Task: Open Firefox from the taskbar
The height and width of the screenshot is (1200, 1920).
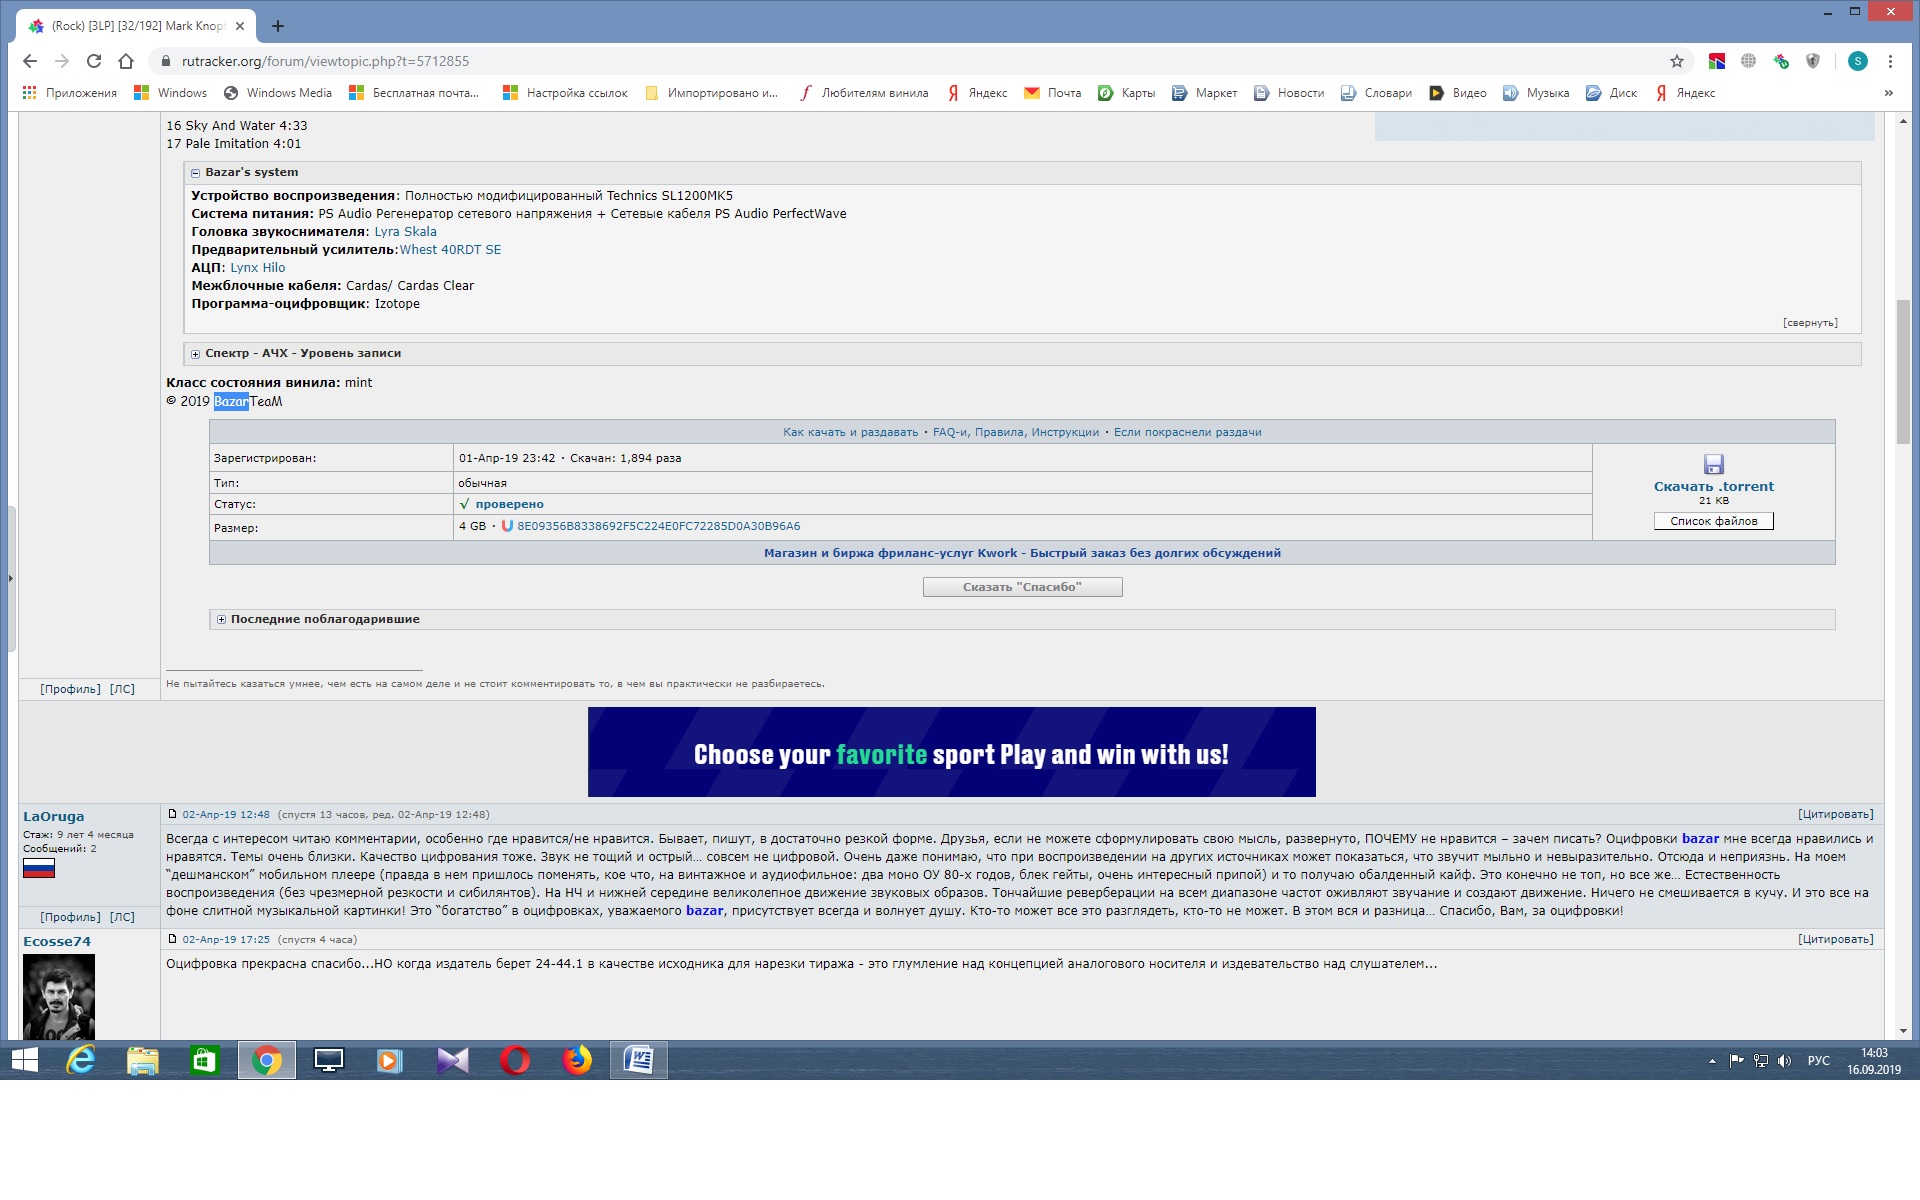Action: point(577,1060)
